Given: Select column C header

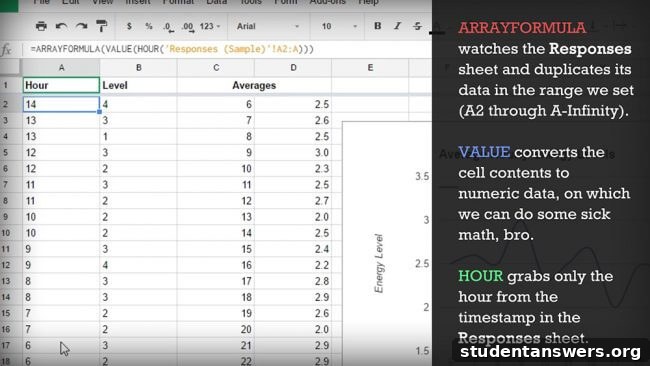Looking at the screenshot, I should (x=216, y=68).
